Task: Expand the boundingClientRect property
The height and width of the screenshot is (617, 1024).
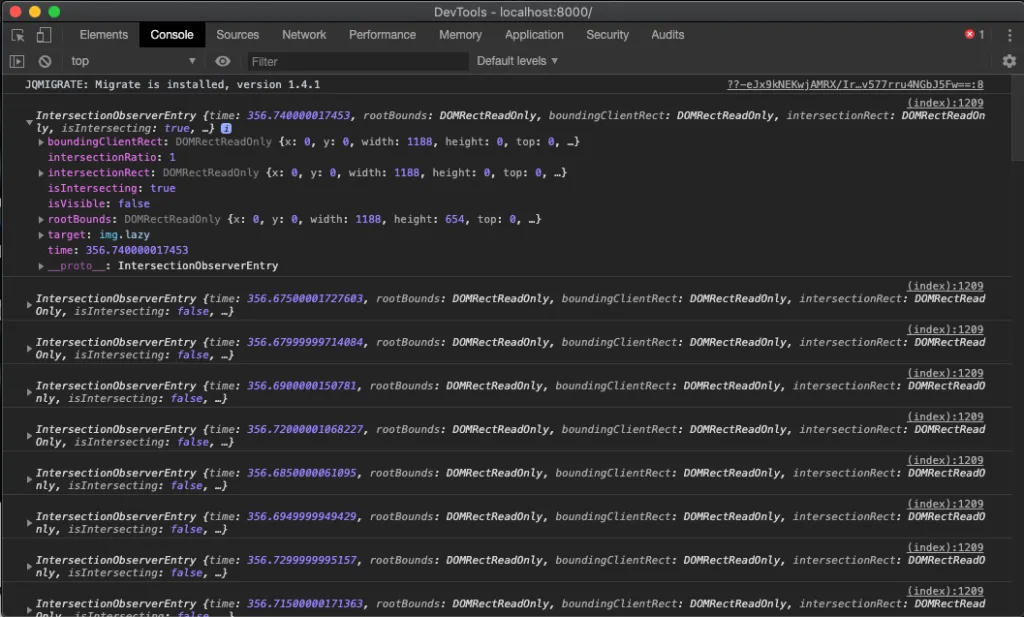Action: pyautogui.click(x=40, y=142)
